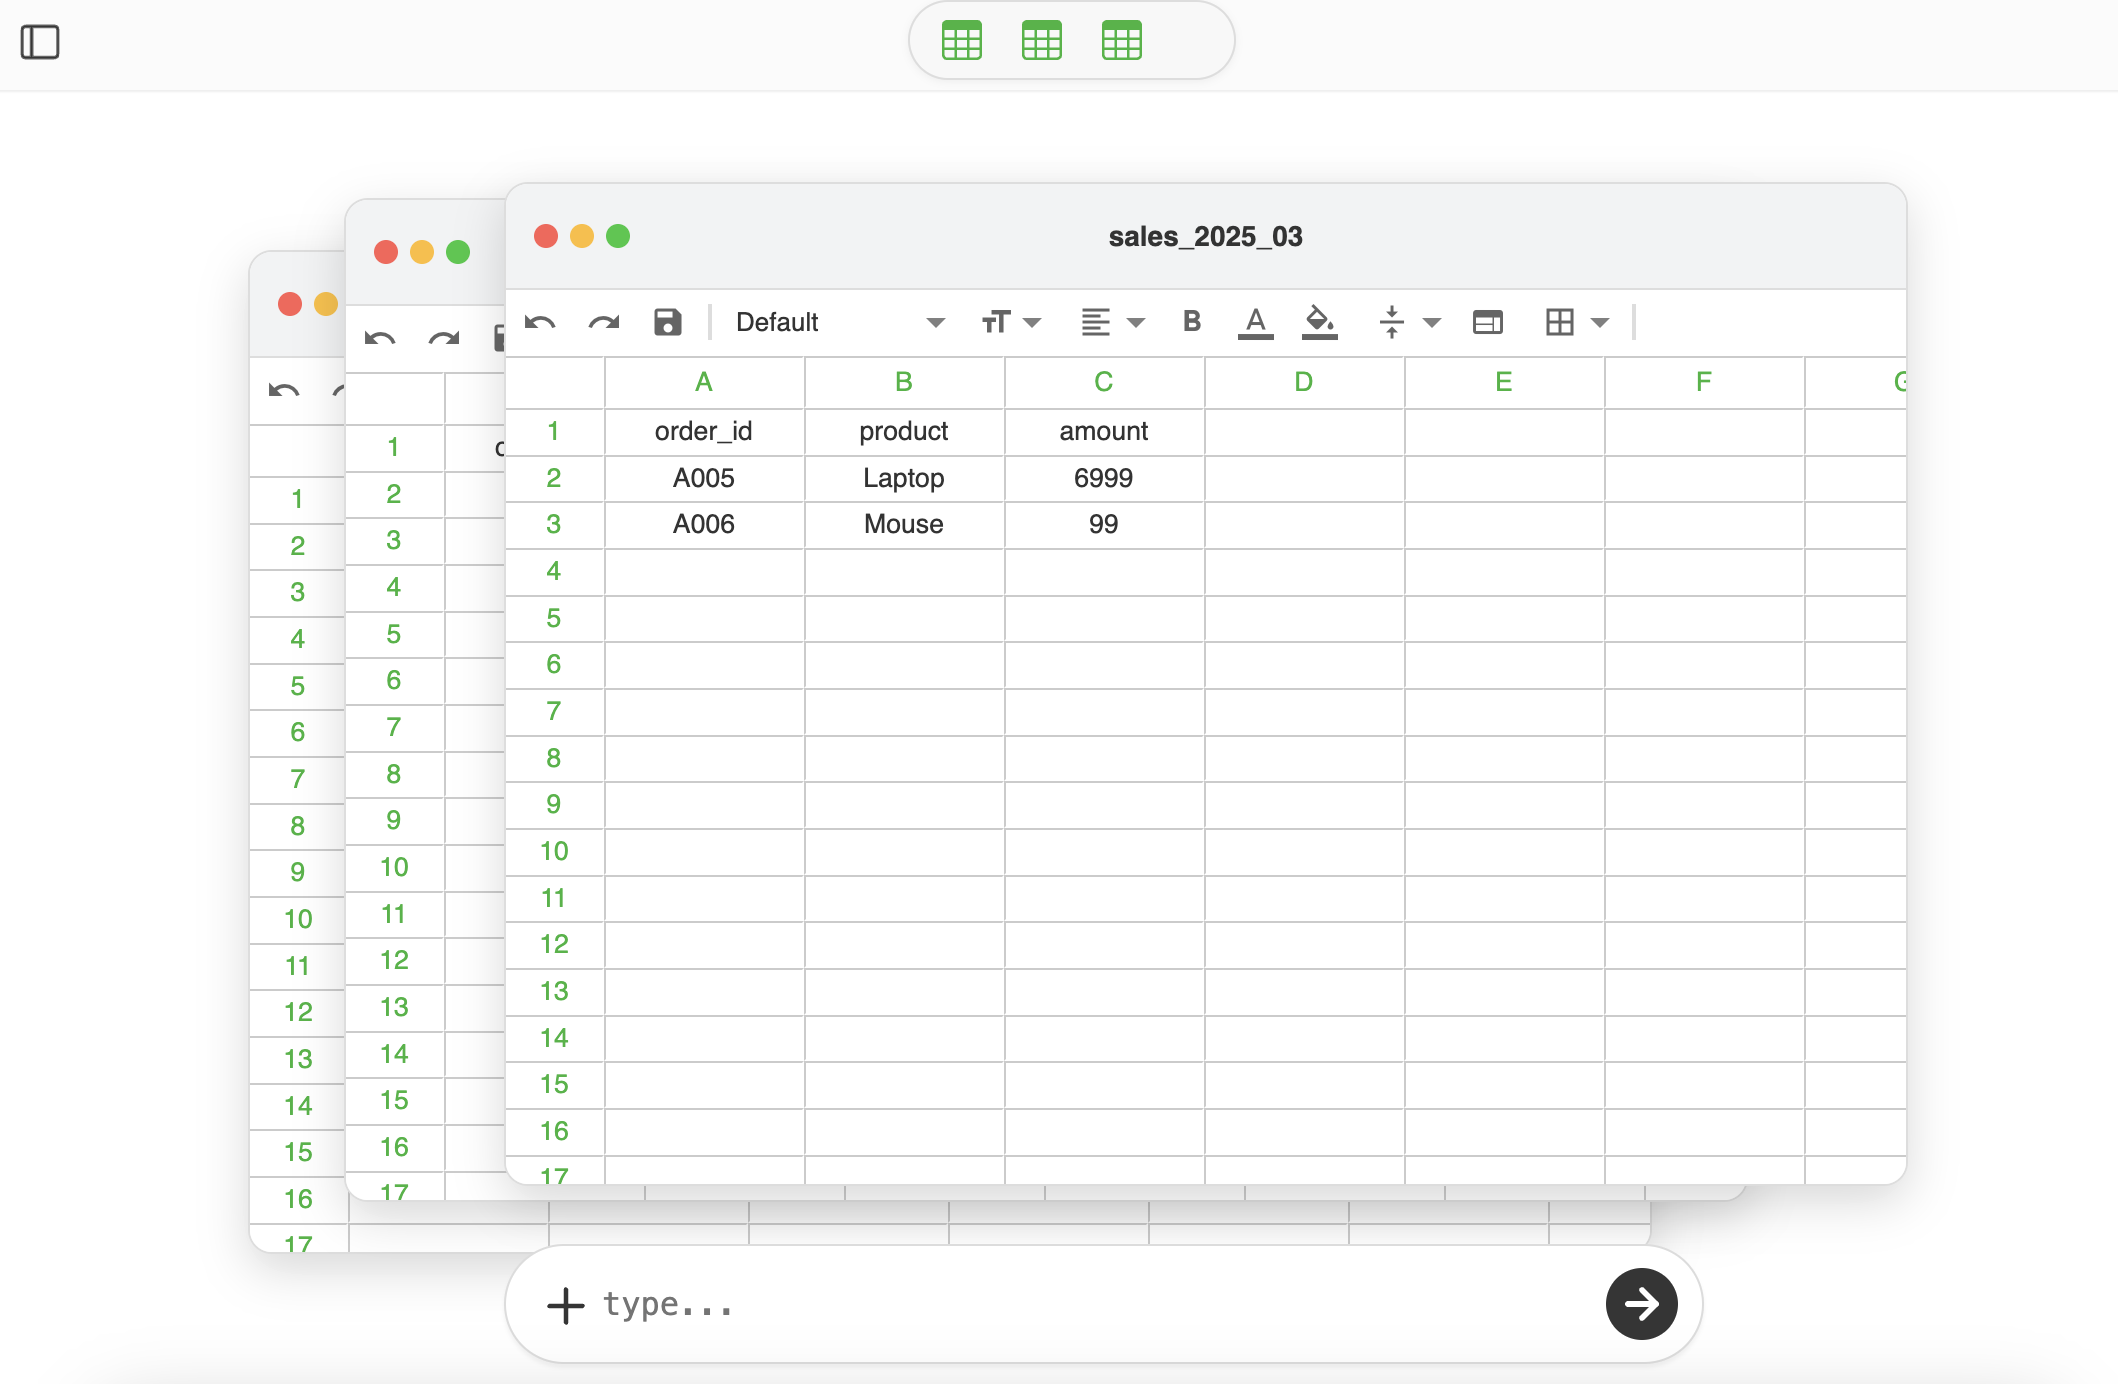The image size is (2118, 1384).
Task: Open the first spreadsheet icon in top switcher
Action: [x=962, y=41]
